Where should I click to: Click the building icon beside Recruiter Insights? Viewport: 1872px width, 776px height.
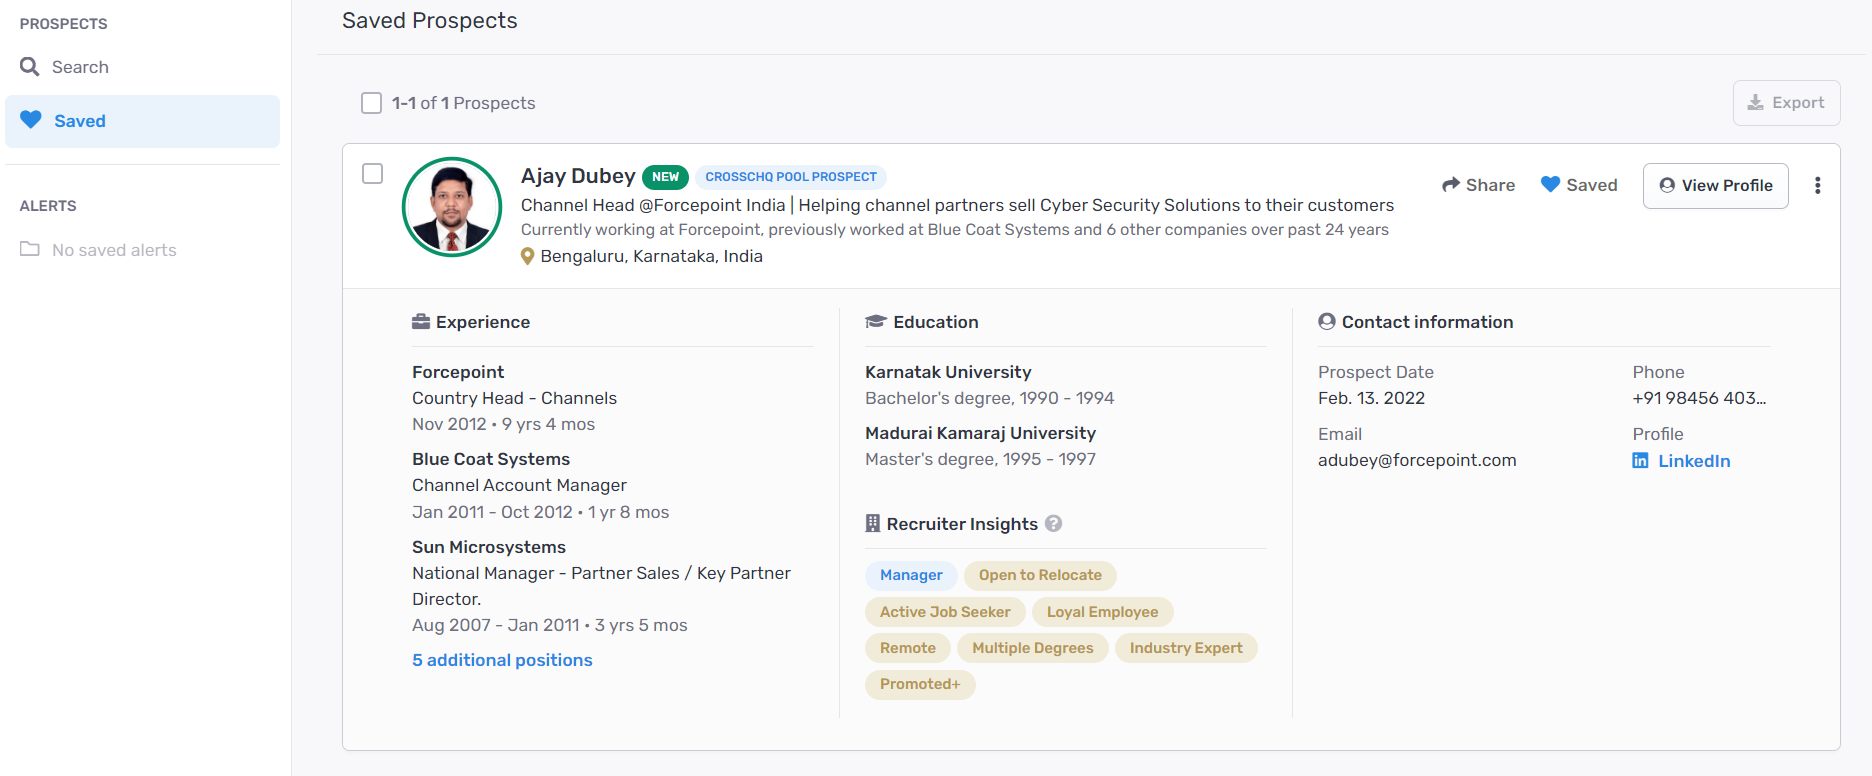(873, 523)
